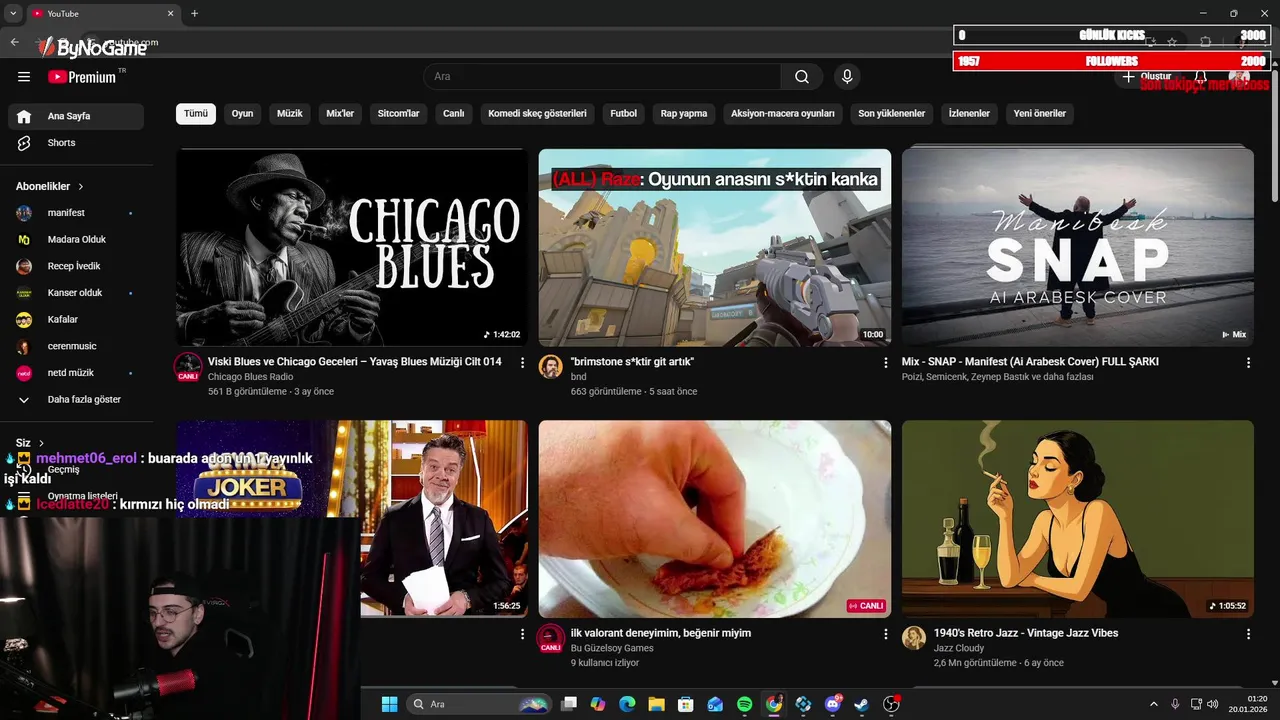The width and height of the screenshot is (1280, 720).
Task: Open the Kanser olduk subscription
Action: coord(76,293)
